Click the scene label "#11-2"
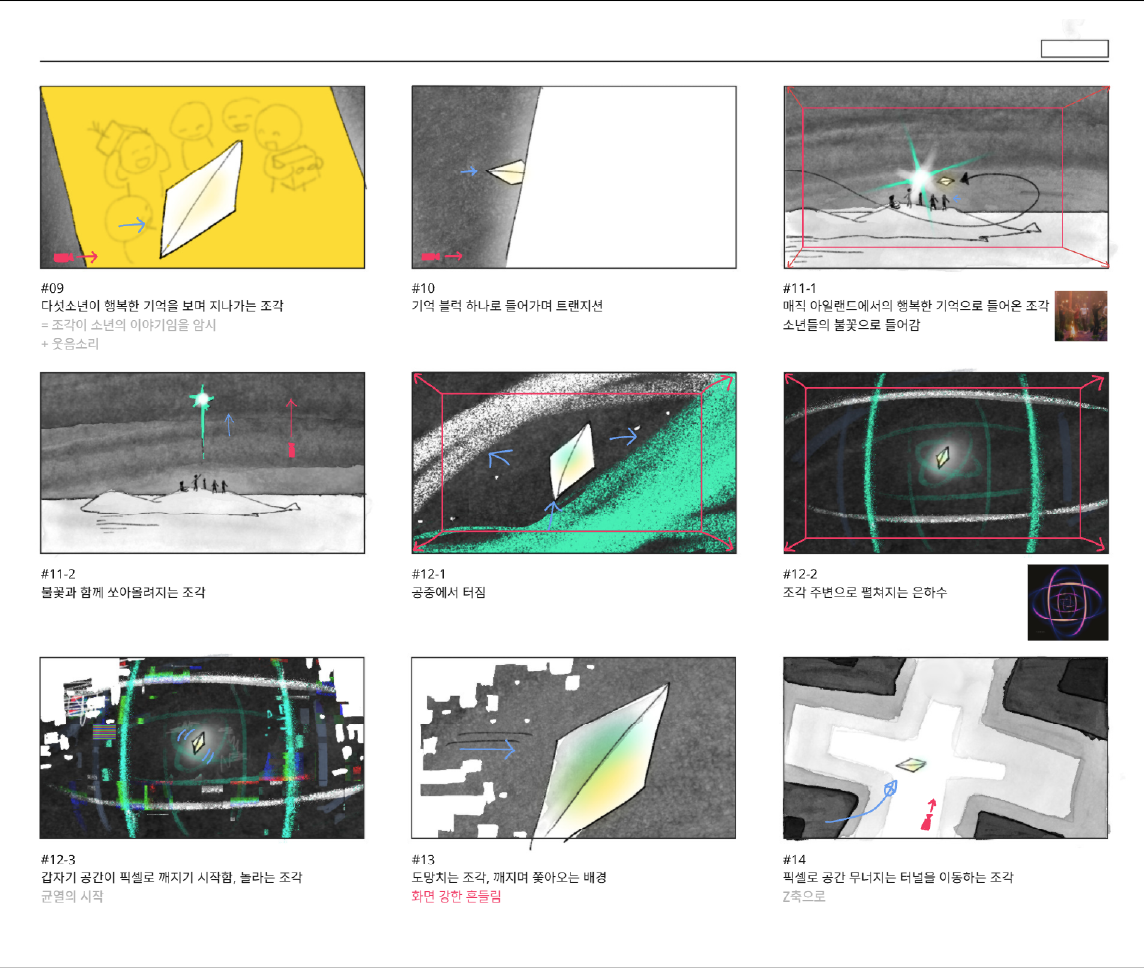Viewport: 1144px width, 968px height. [58, 574]
